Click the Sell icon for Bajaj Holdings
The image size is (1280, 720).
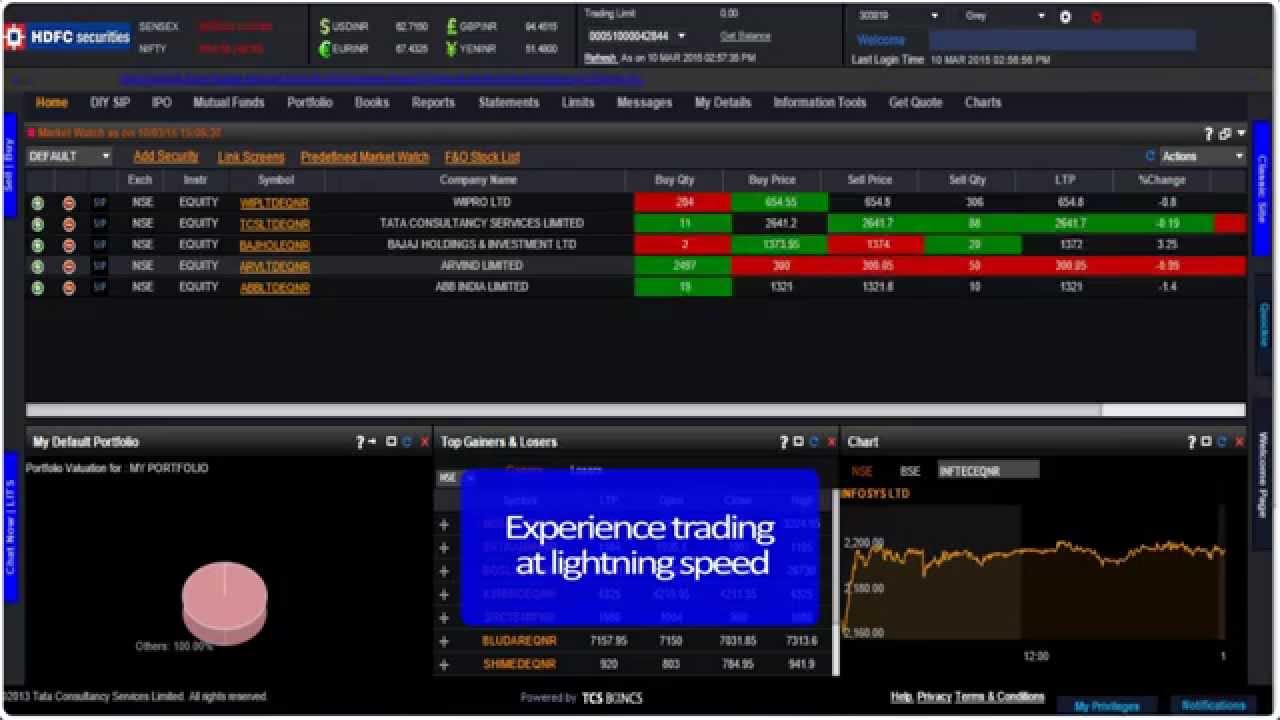click(x=69, y=245)
